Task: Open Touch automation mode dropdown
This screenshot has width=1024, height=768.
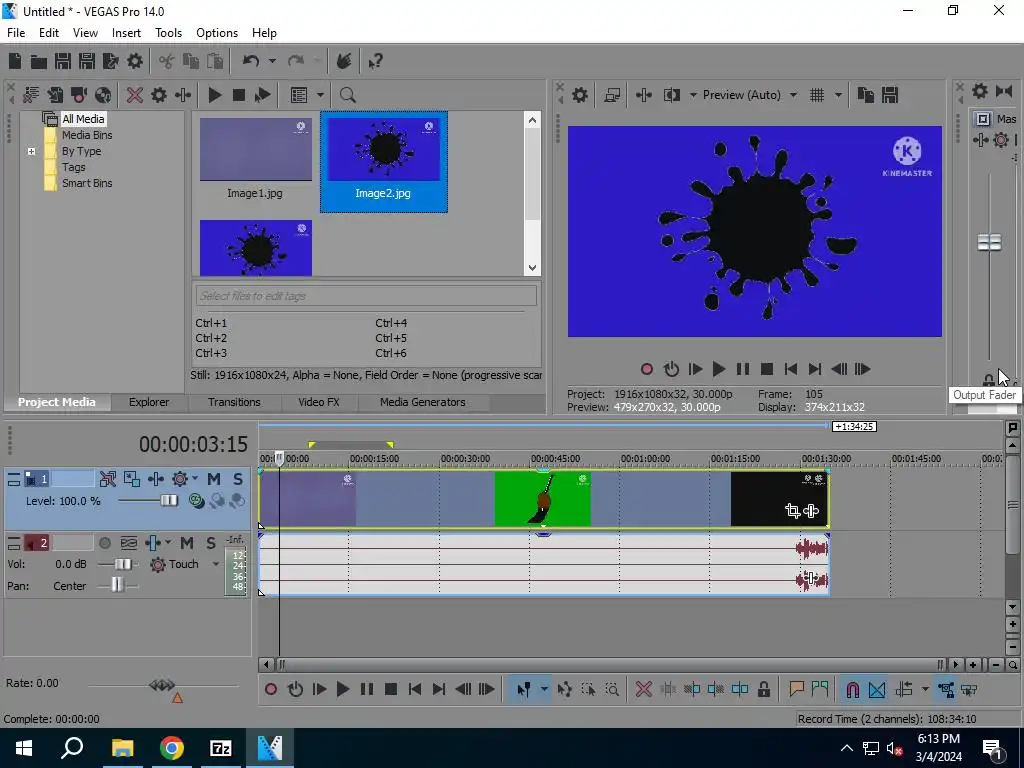Action: [216, 564]
